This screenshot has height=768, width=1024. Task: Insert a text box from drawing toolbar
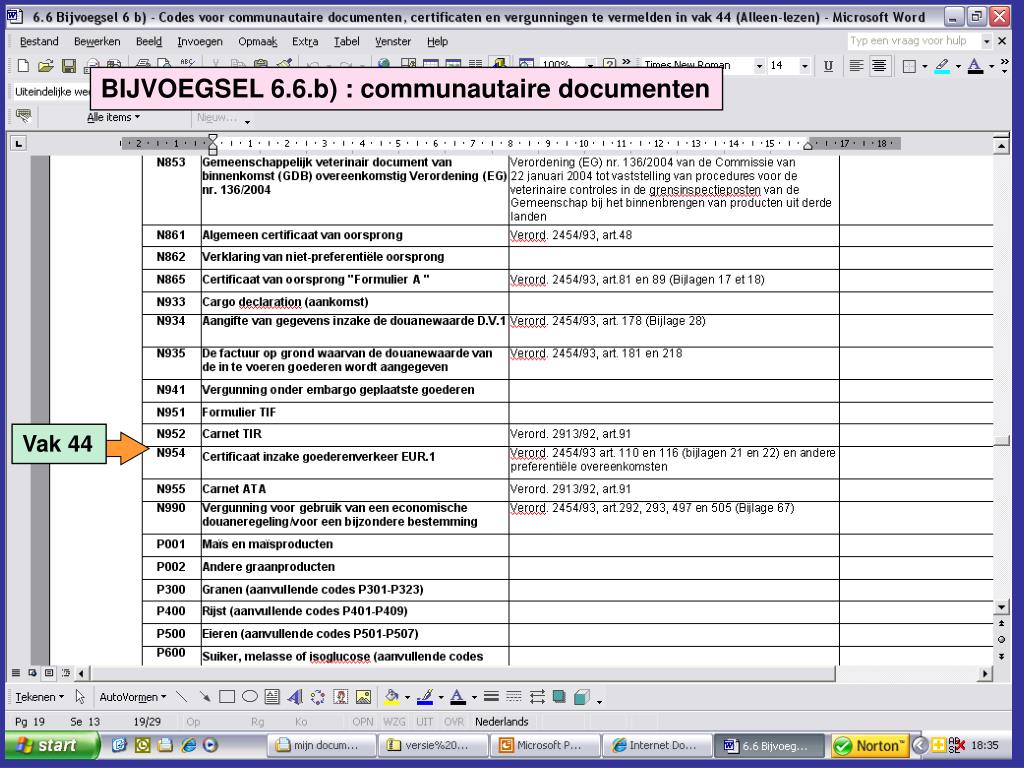[x=272, y=697]
